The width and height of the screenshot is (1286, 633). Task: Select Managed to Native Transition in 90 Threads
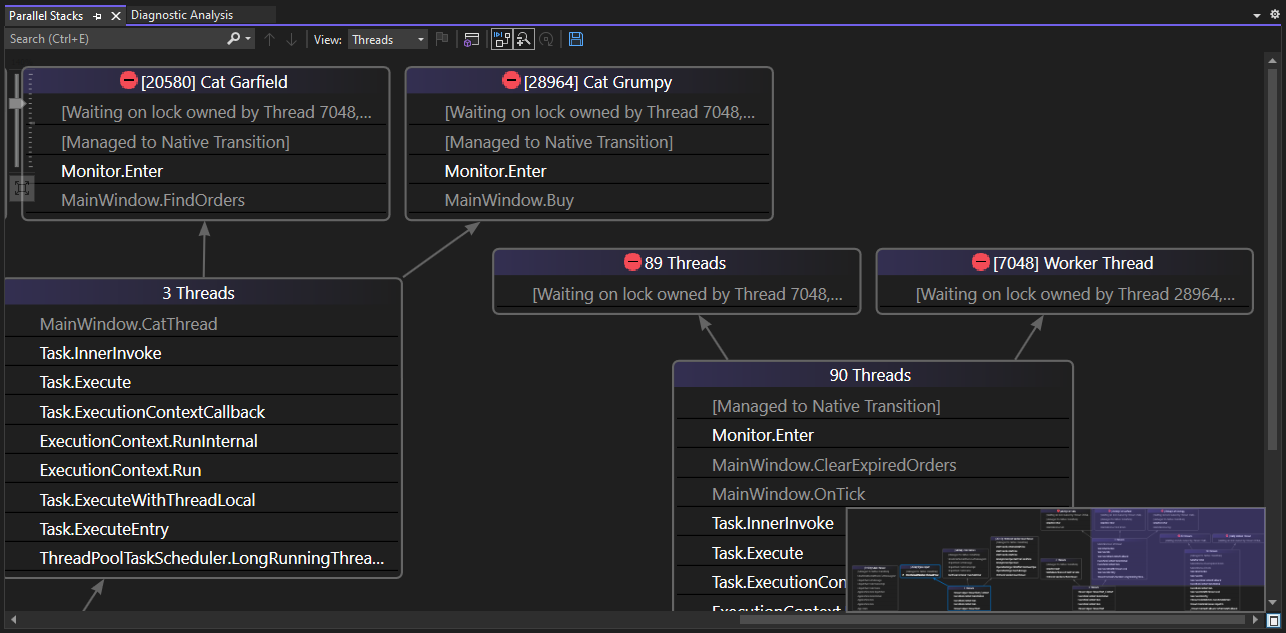click(x=873, y=406)
